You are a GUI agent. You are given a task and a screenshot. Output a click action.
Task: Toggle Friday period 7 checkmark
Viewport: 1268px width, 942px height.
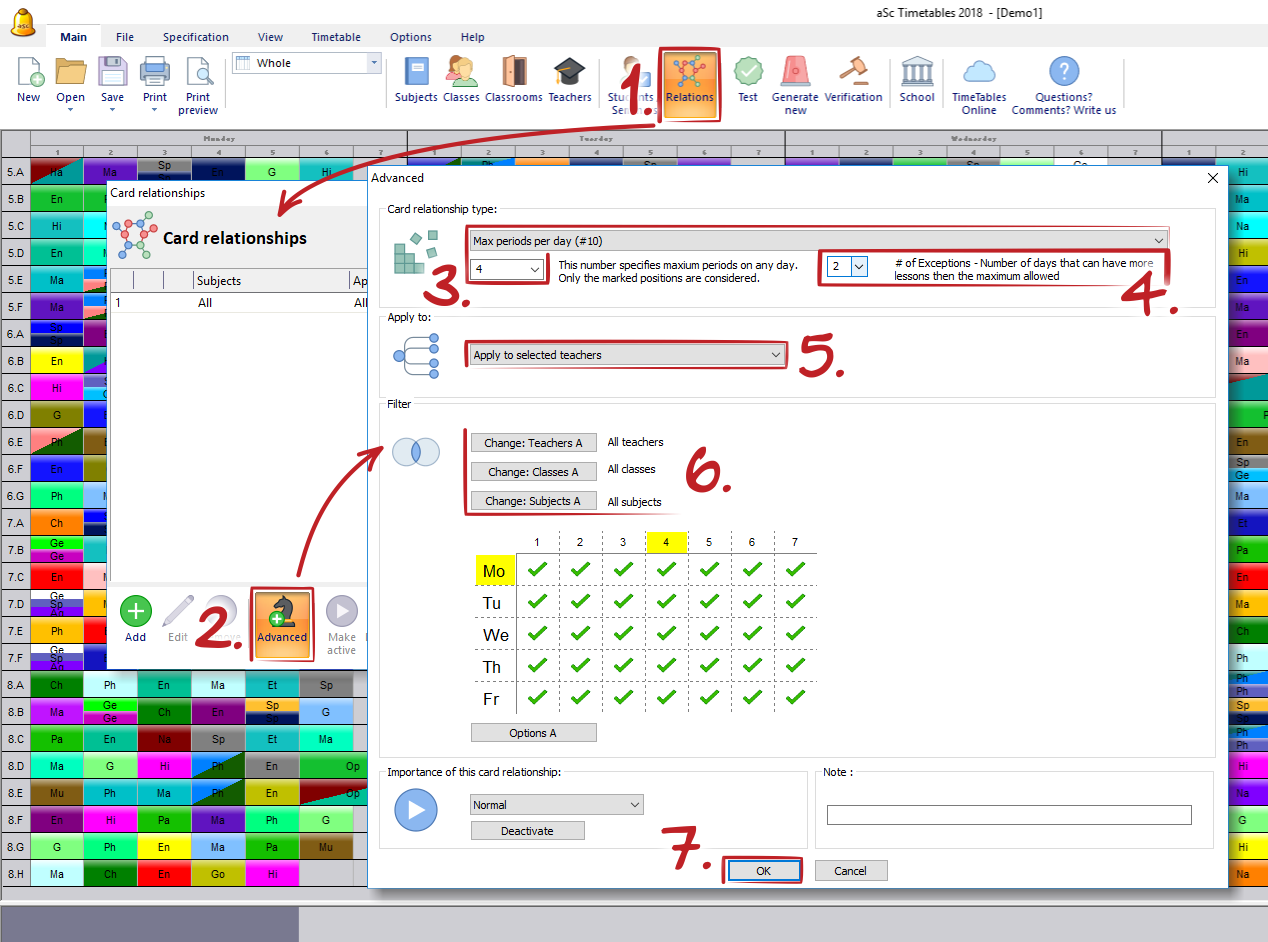coord(795,698)
